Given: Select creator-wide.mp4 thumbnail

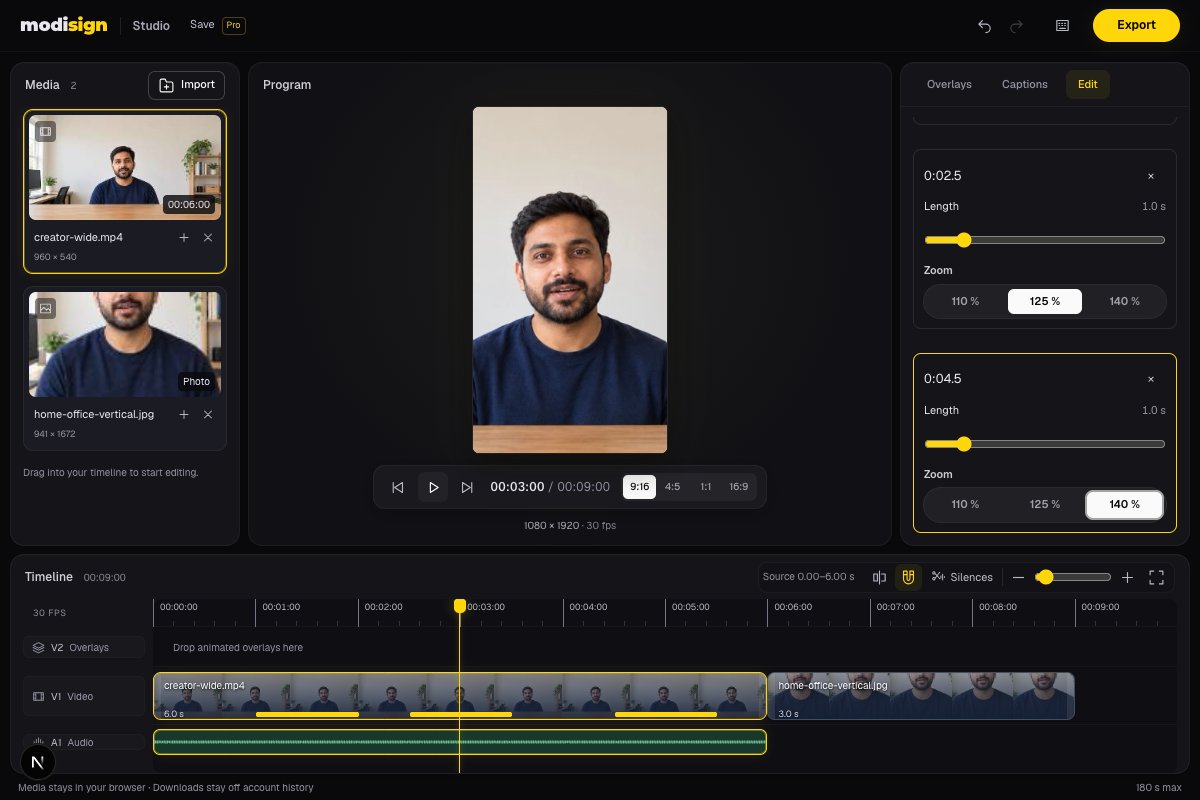Looking at the screenshot, I should pyautogui.click(x=125, y=167).
